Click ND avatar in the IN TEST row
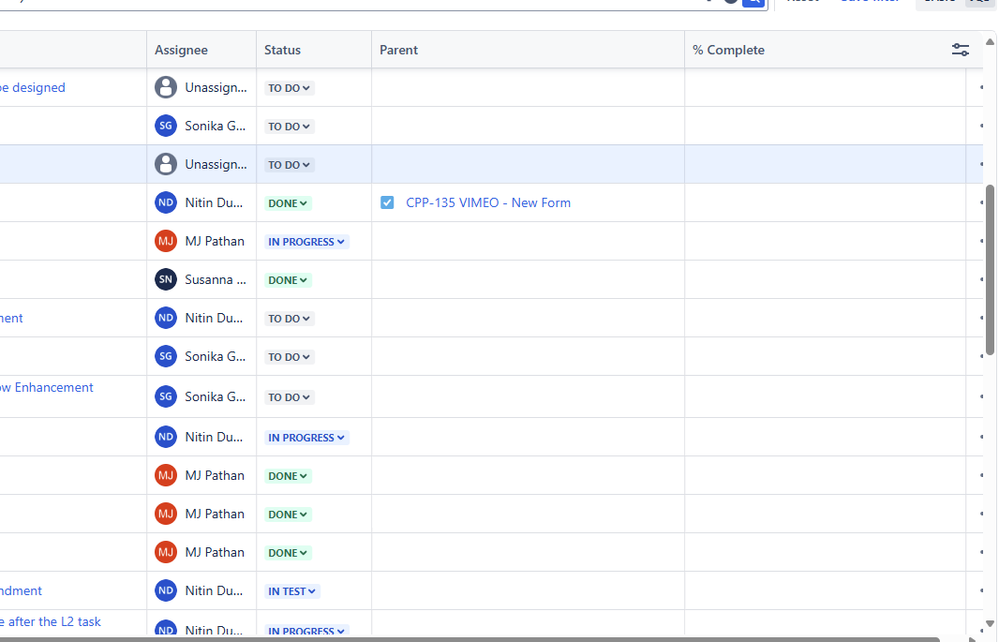The height and width of the screenshot is (642, 999). click(166, 590)
